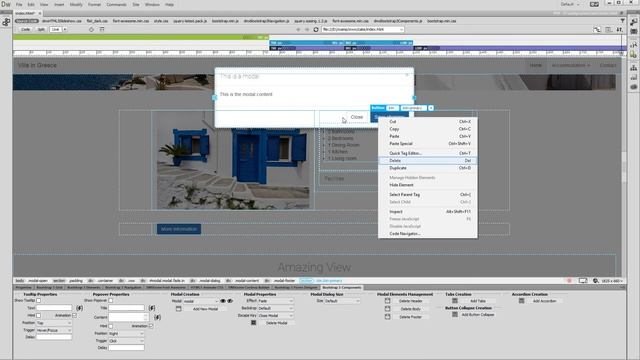The image size is (640, 360).
Task: Open the DOM panel icon at far left
Action: pyautogui.click(x=6, y=22)
